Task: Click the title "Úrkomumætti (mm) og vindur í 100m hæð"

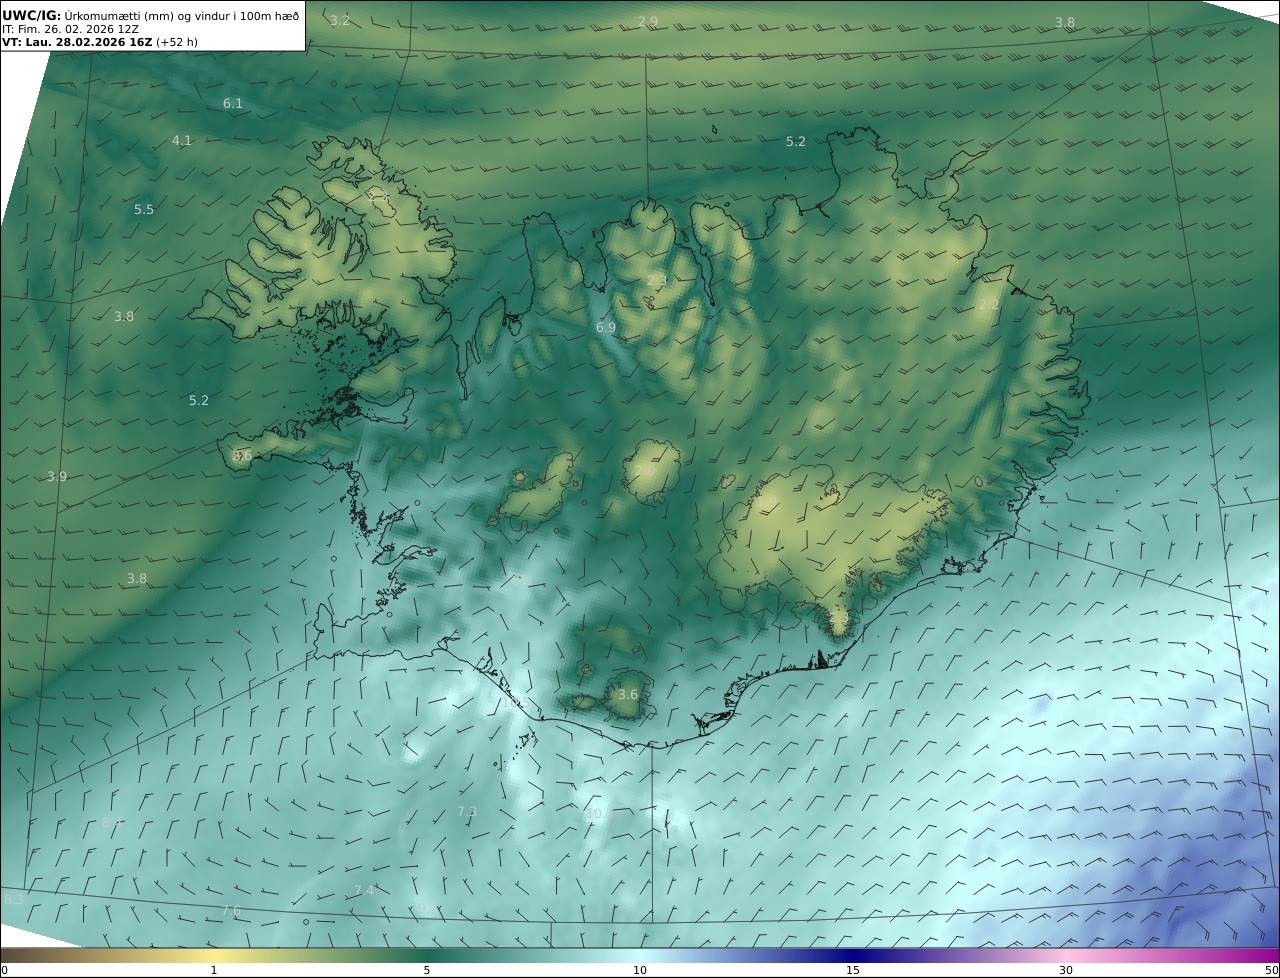Action: 182,15
